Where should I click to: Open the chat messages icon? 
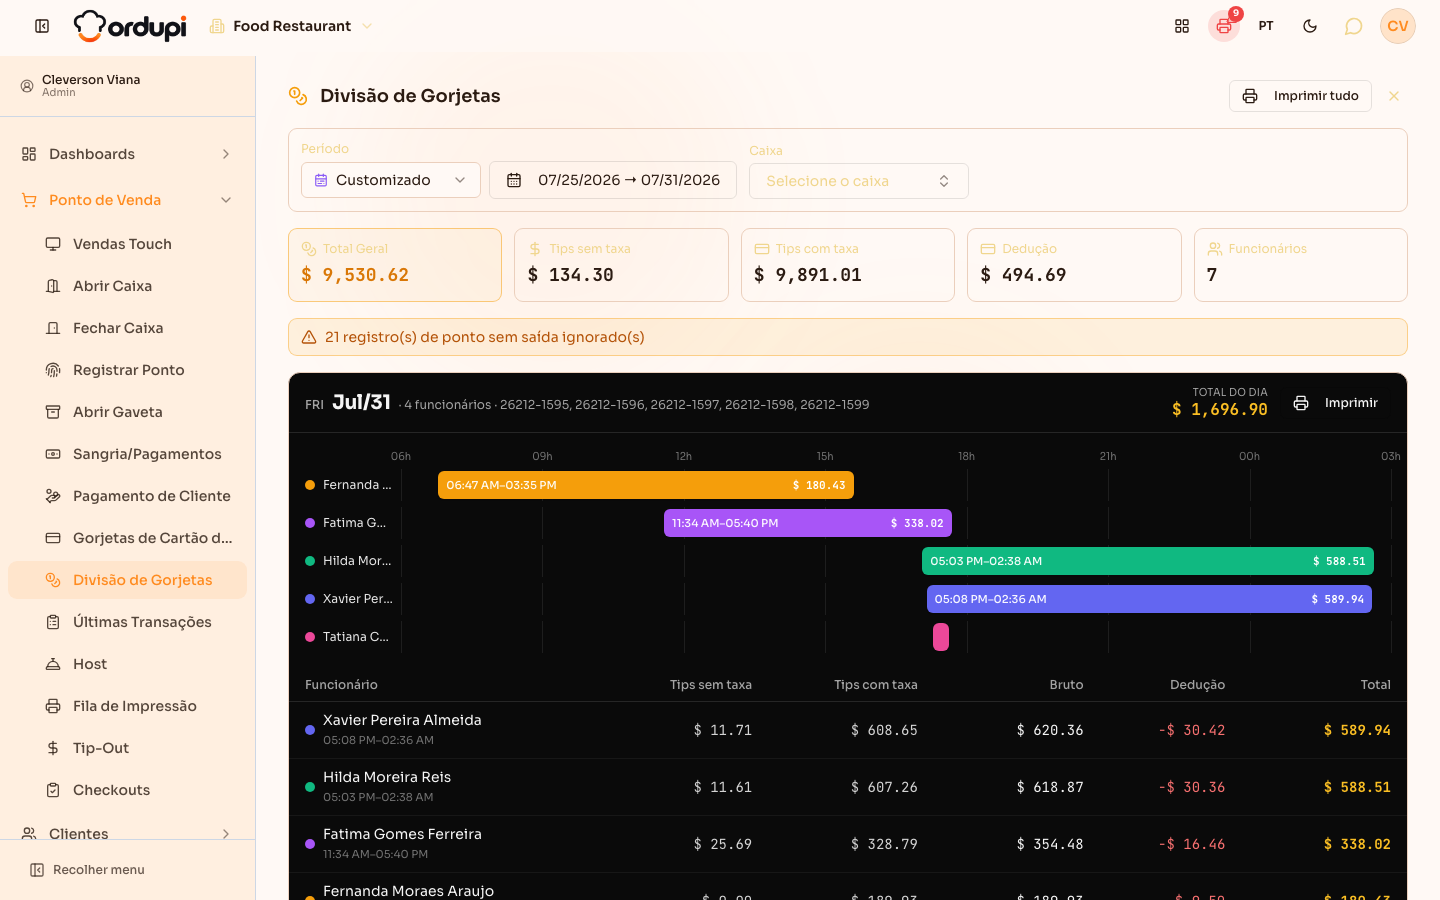[1353, 26]
